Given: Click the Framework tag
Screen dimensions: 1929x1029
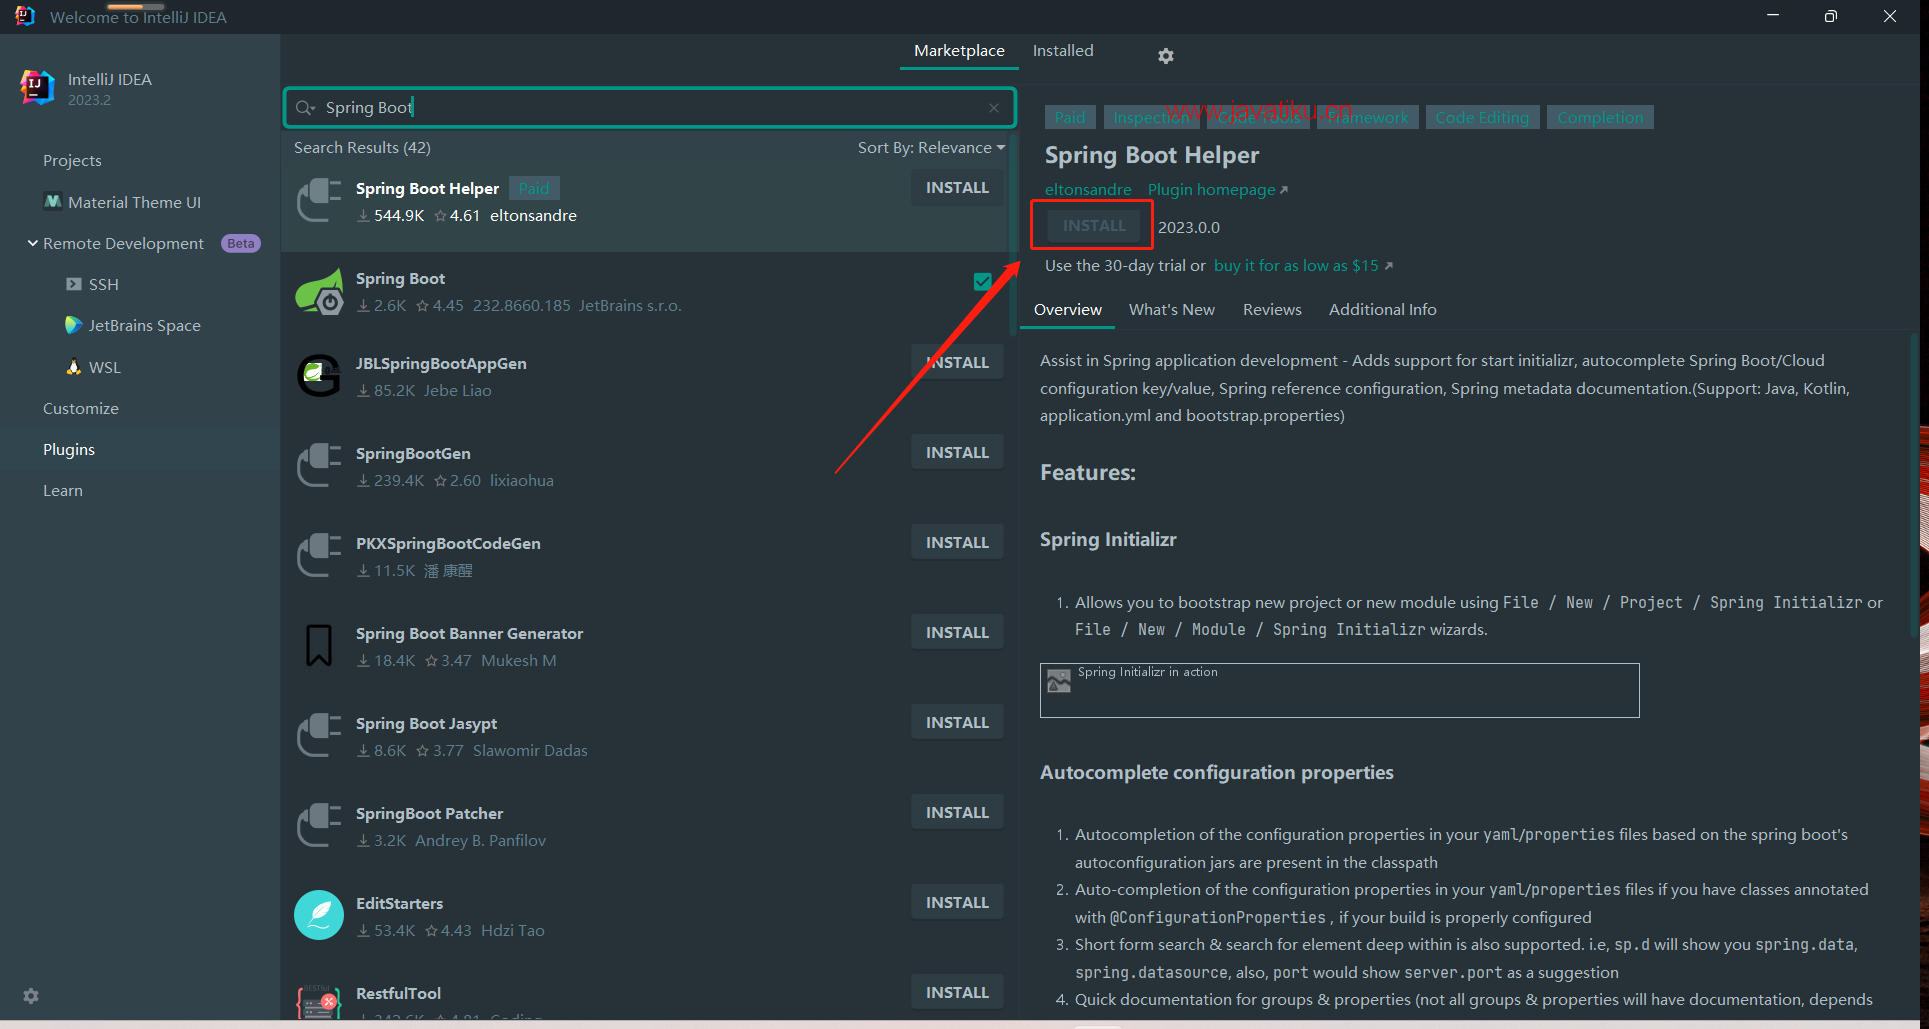Looking at the screenshot, I should pos(1367,118).
